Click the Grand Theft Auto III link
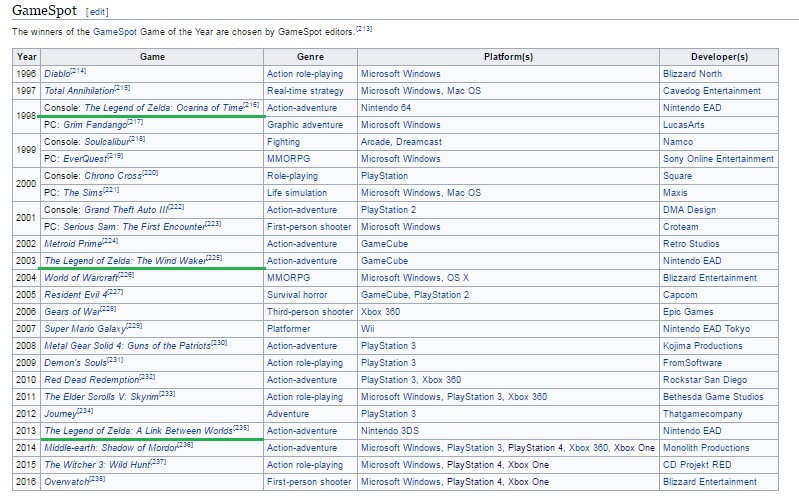799x501 pixels. click(x=124, y=210)
